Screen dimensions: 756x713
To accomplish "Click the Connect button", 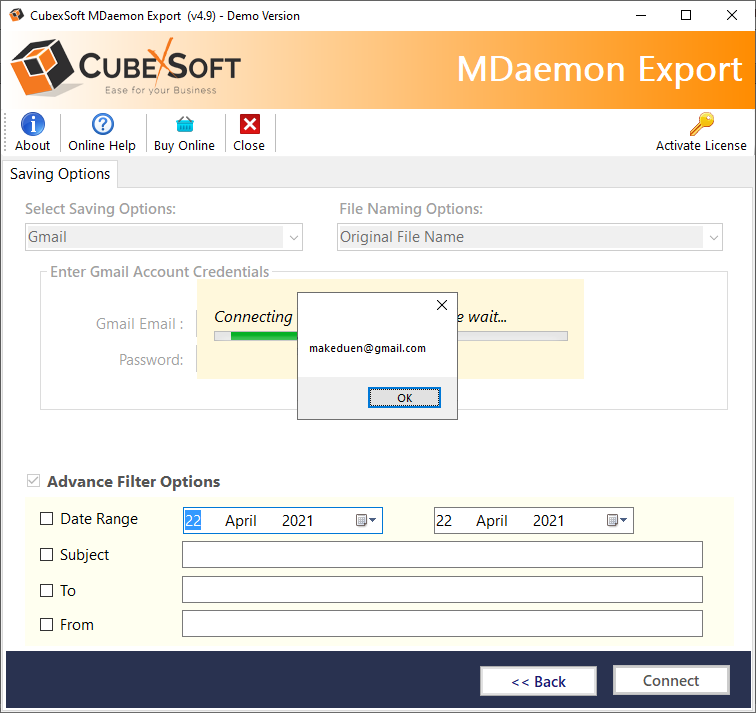I will [671, 681].
